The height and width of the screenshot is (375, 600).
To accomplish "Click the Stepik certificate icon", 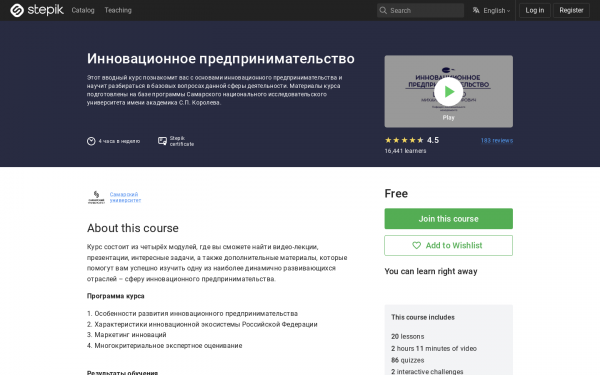I will [162, 141].
